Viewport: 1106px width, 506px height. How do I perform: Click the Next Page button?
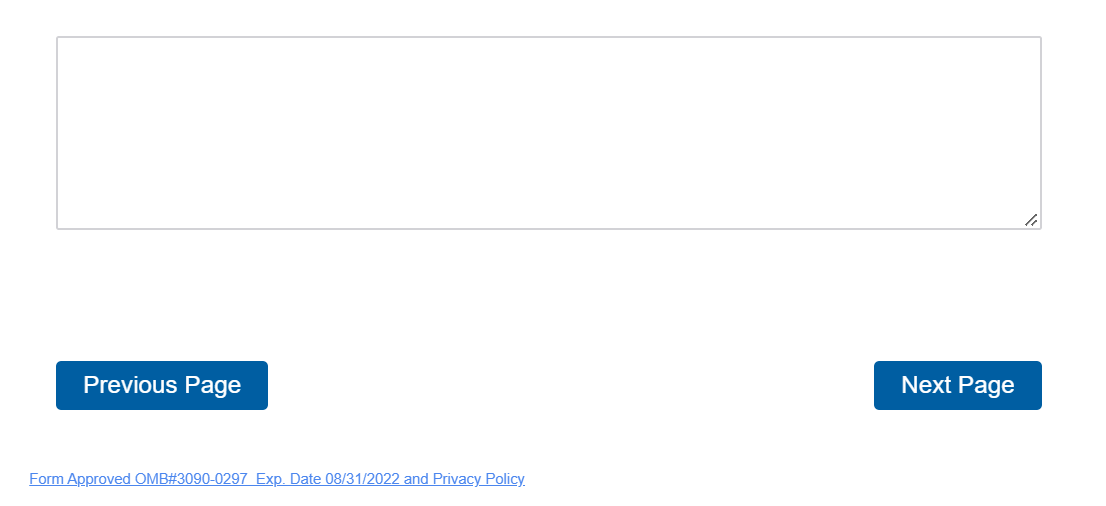957,385
